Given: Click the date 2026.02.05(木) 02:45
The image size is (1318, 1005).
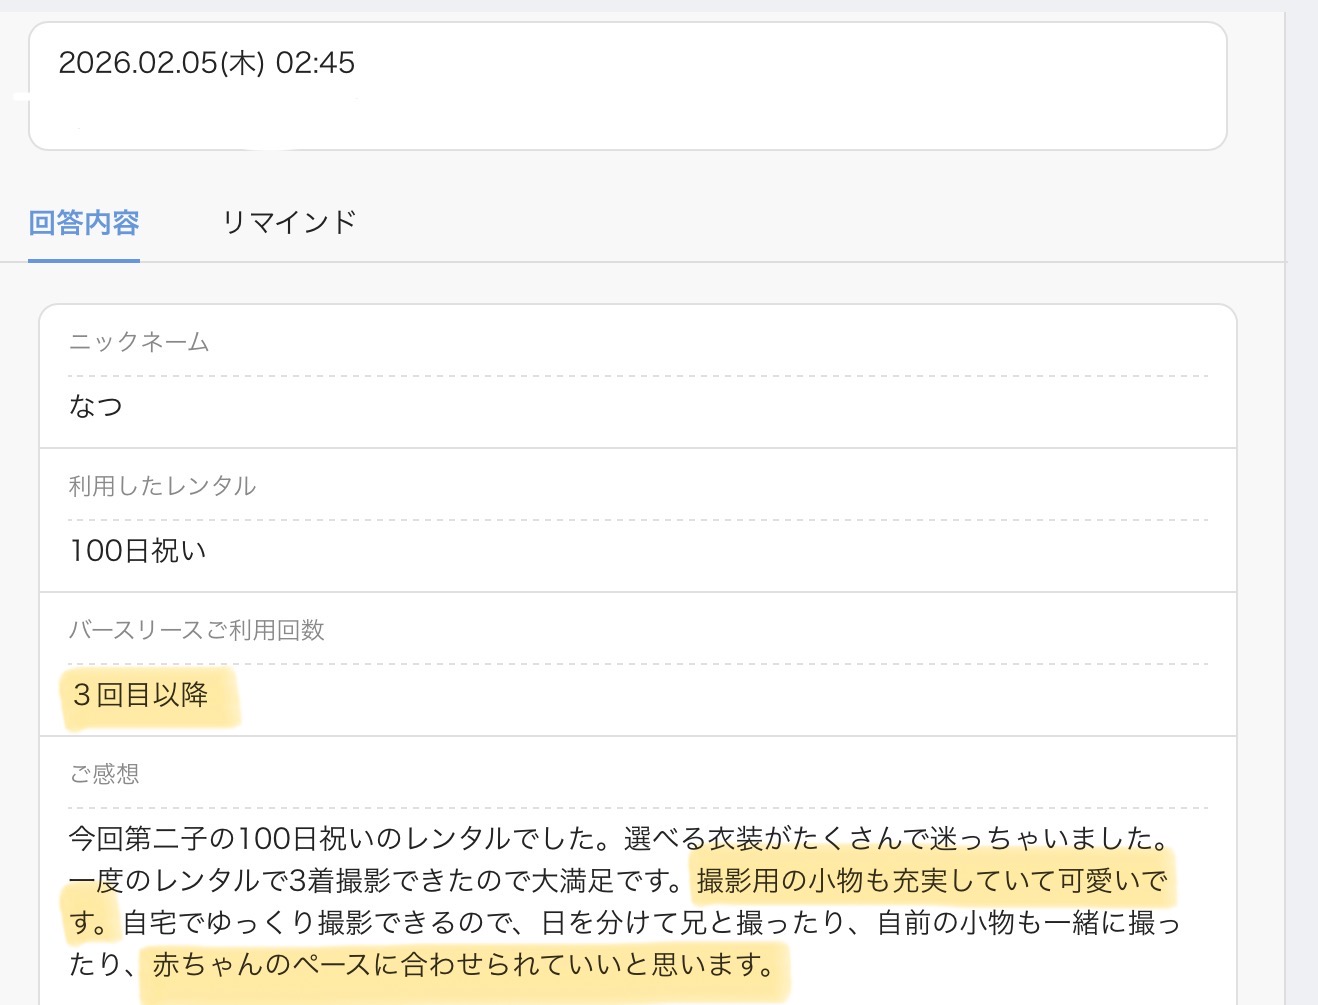Looking at the screenshot, I should pyautogui.click(x=206, y=63).
